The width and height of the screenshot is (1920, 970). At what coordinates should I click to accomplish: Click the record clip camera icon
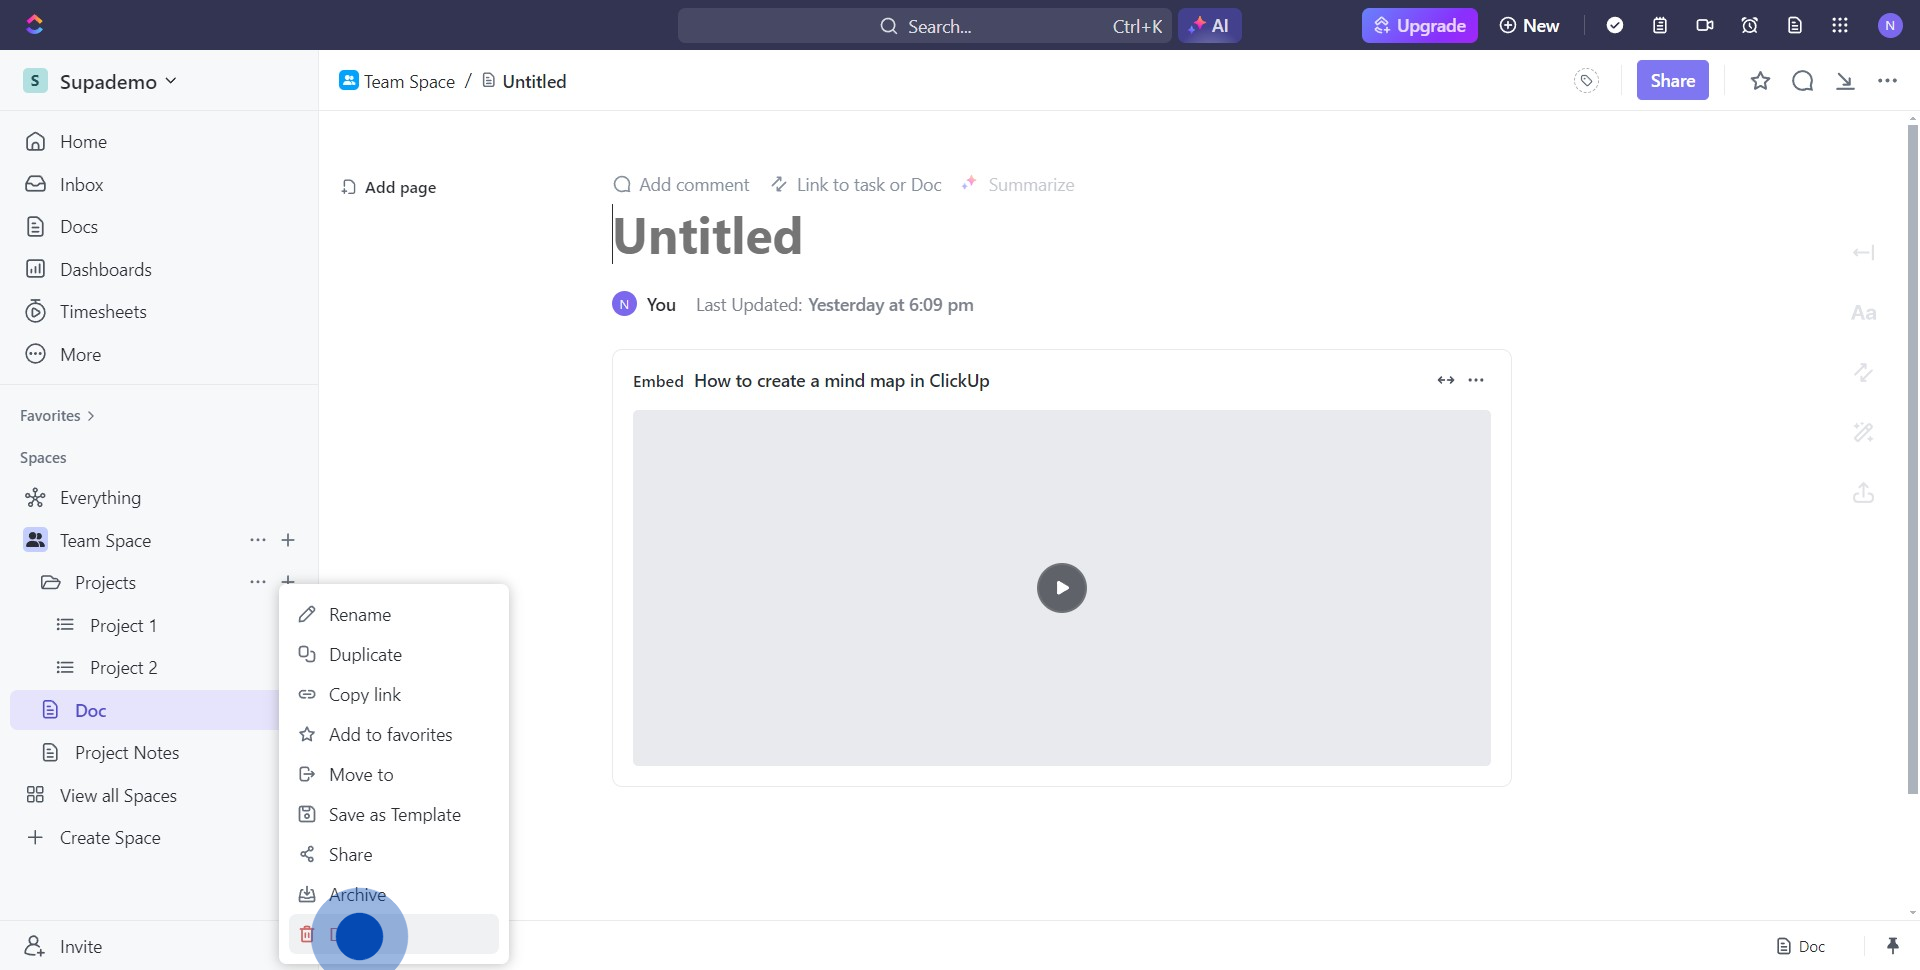pyautogui.click(x=1704, y=26)
